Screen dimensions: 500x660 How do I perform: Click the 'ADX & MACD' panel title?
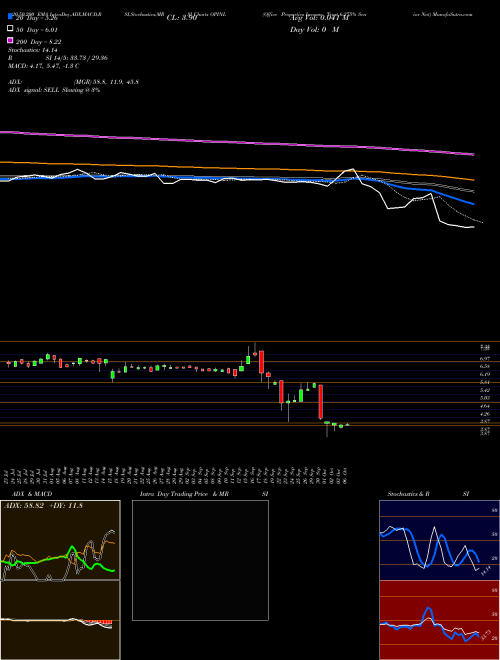click(32, 494)
